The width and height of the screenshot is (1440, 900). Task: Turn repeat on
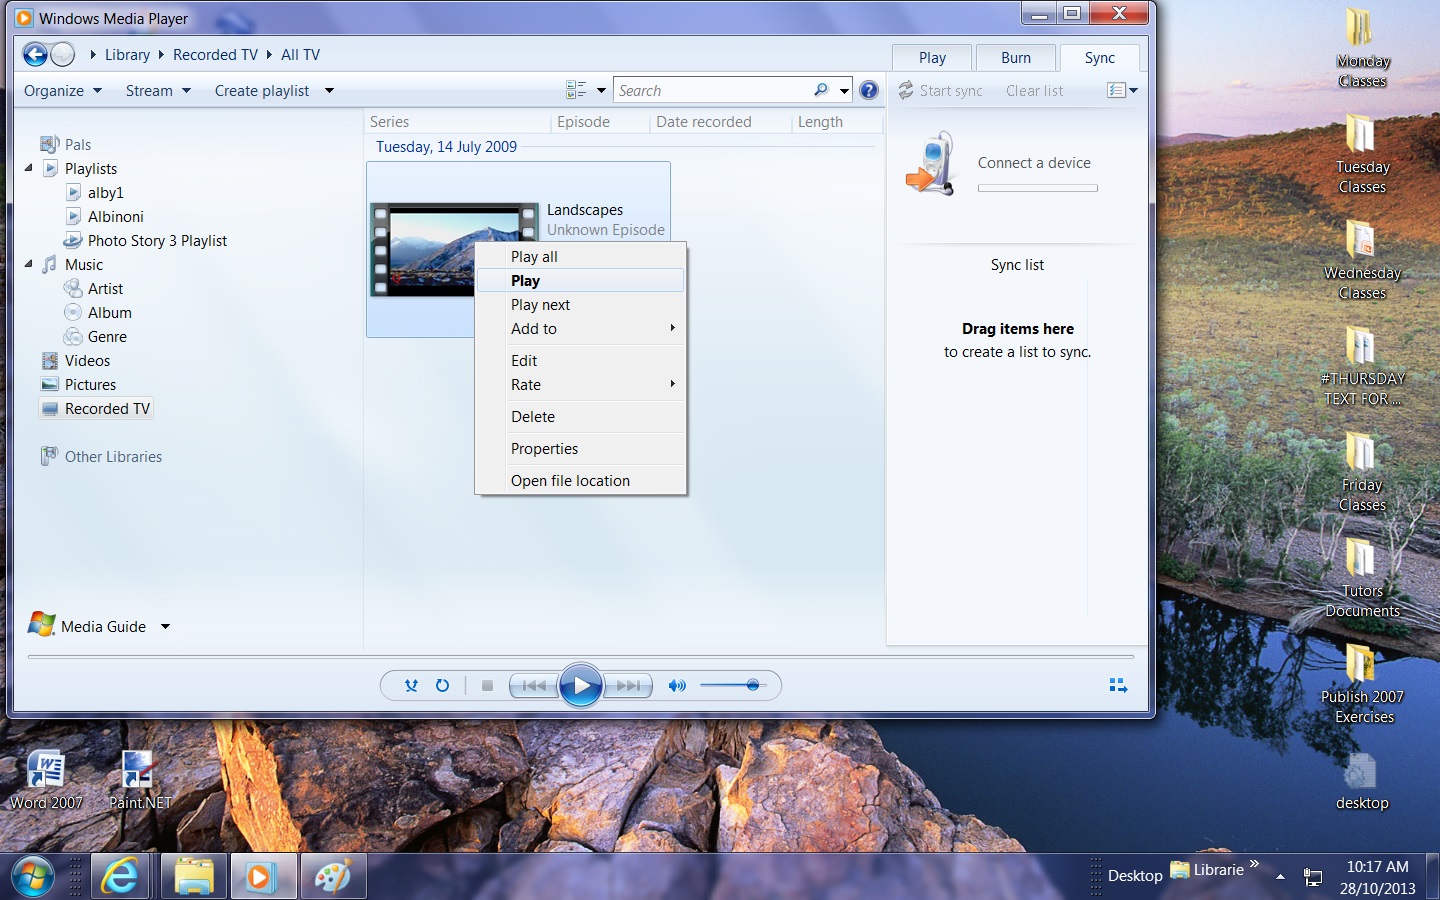[x=442, y=685]
